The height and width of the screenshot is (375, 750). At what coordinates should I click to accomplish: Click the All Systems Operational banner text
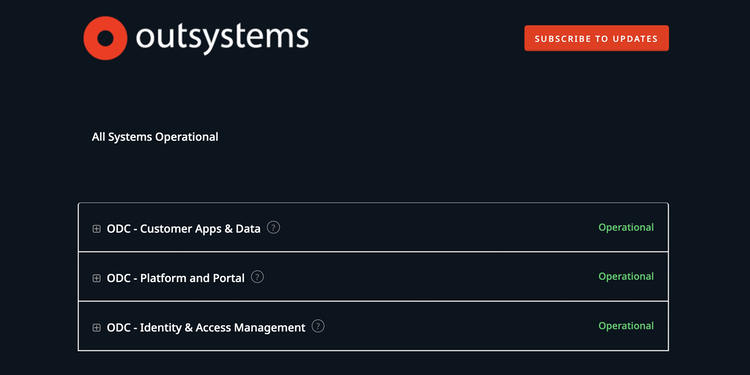point(155,137)
